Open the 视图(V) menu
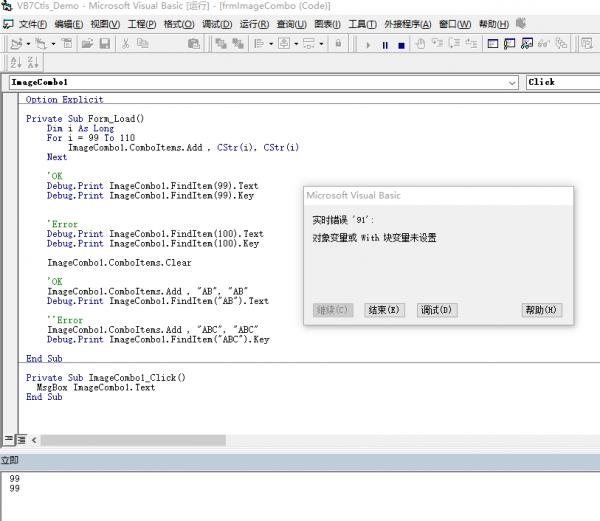 pos(105,24)
